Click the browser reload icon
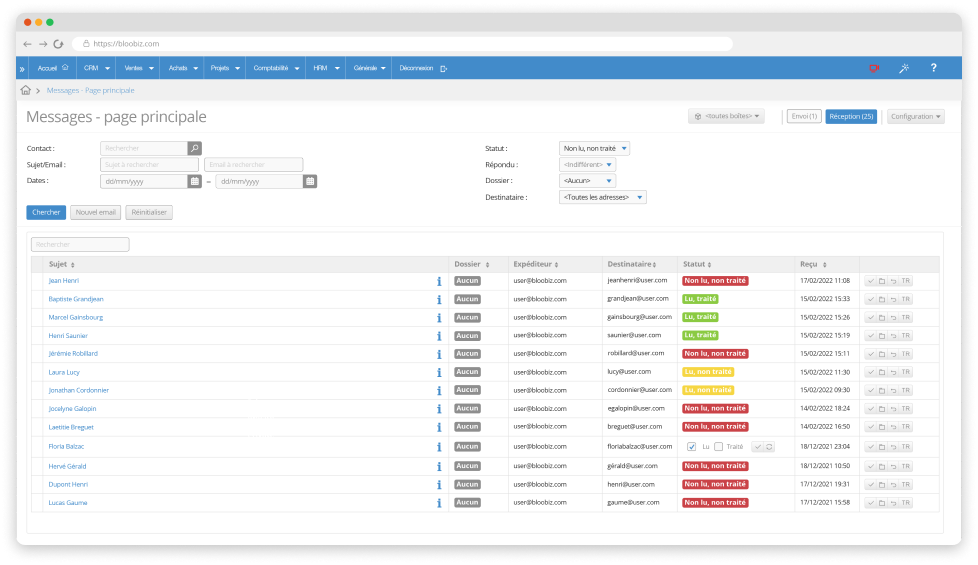978x565 pixels. 58,44
